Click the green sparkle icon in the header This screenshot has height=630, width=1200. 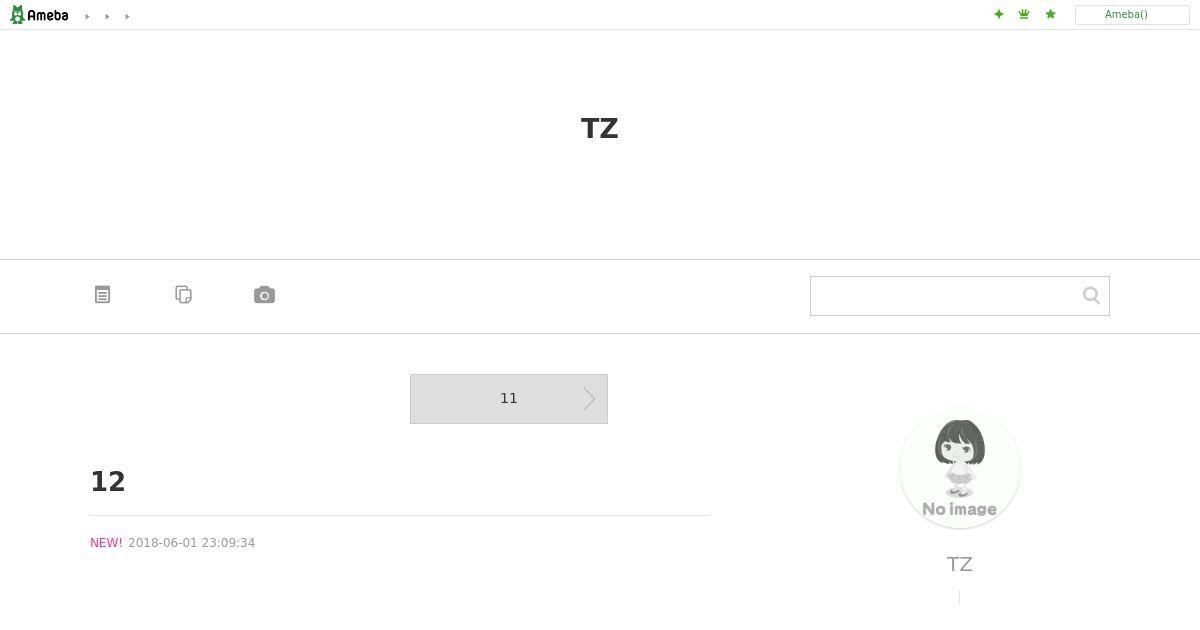click(x=998, y=14)
